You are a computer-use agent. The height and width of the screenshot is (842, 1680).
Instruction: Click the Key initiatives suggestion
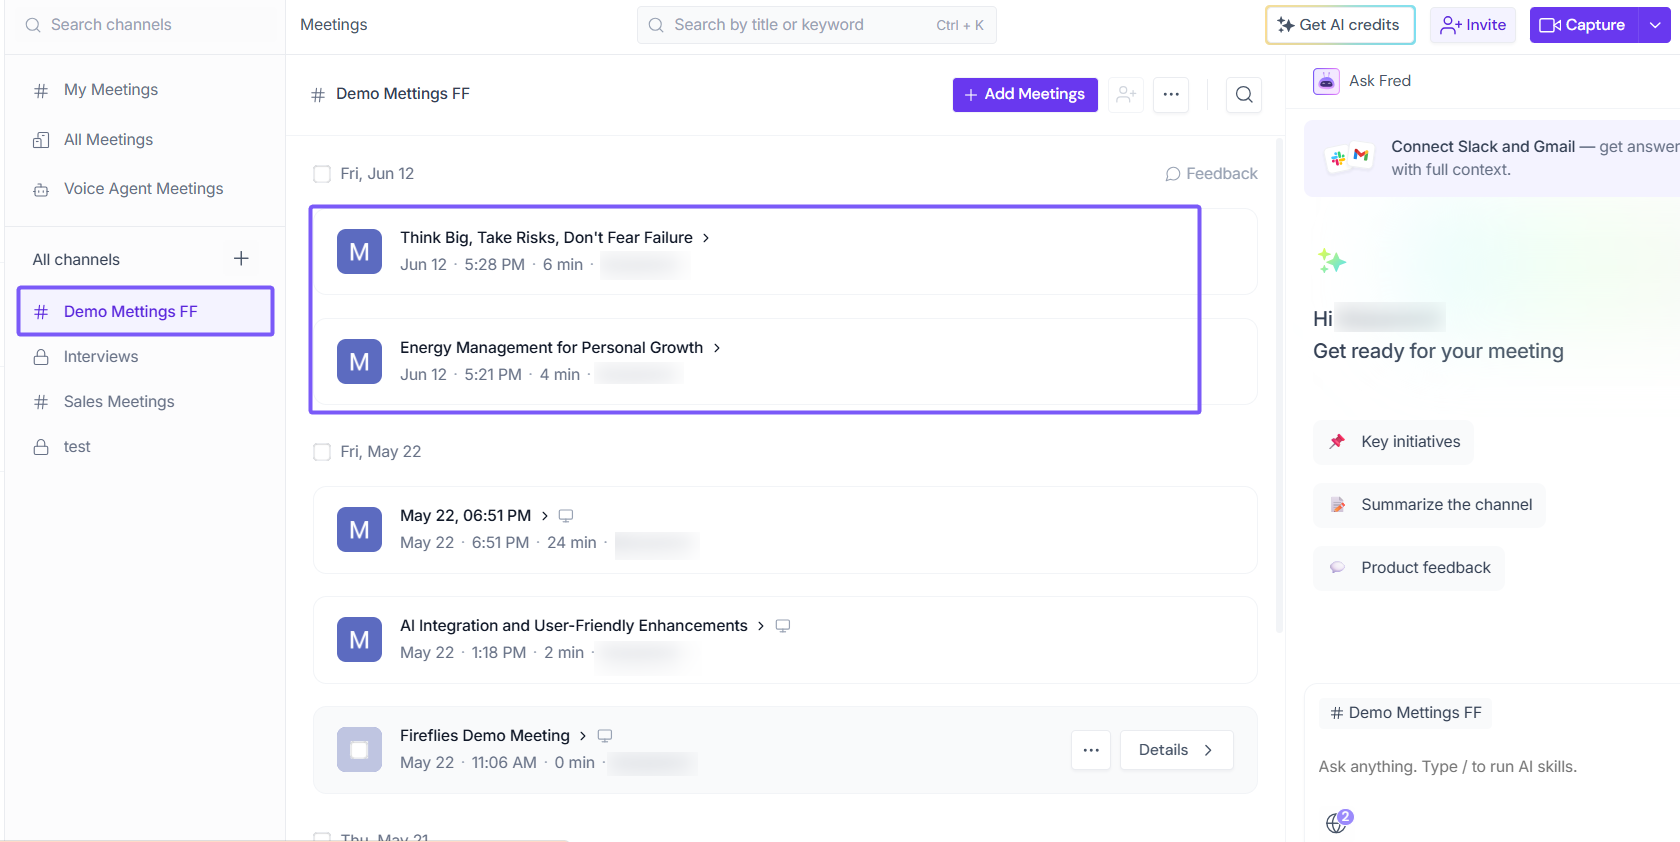1393,442
